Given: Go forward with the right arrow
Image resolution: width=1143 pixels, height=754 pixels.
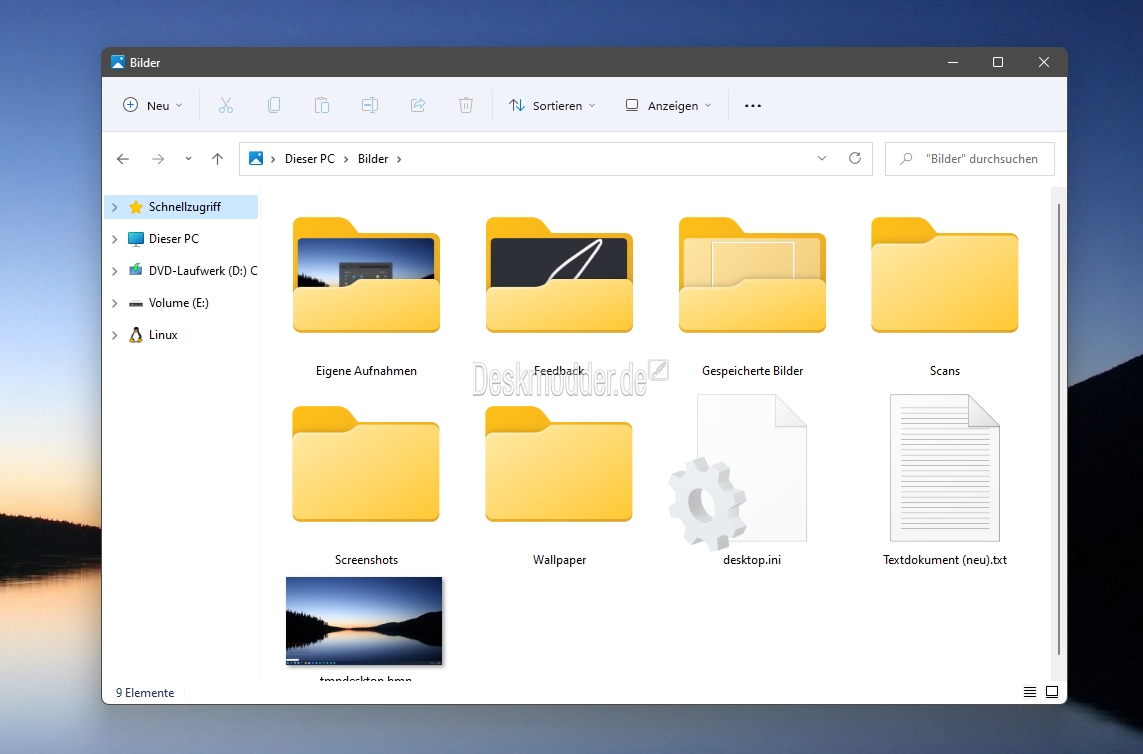Looking at the screenshot, I should pyautogui.click(x=157, y=159).
